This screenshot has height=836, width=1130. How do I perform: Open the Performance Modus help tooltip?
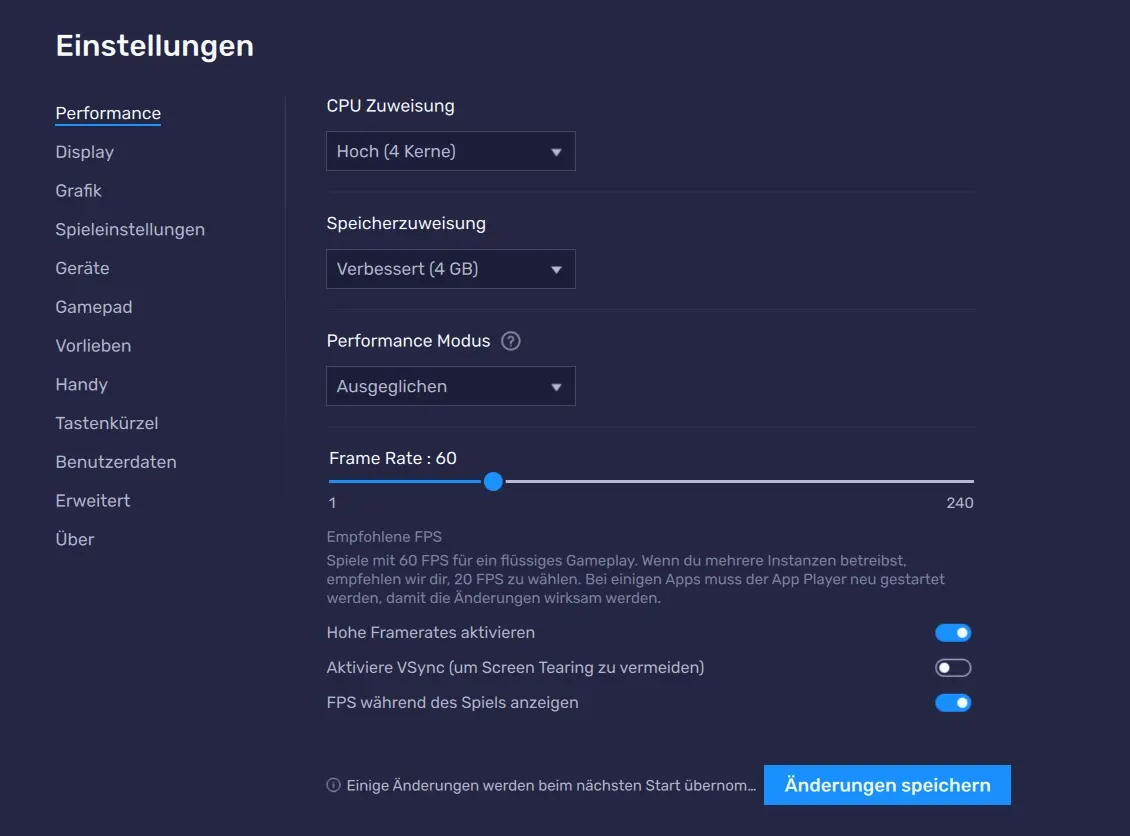511,341
